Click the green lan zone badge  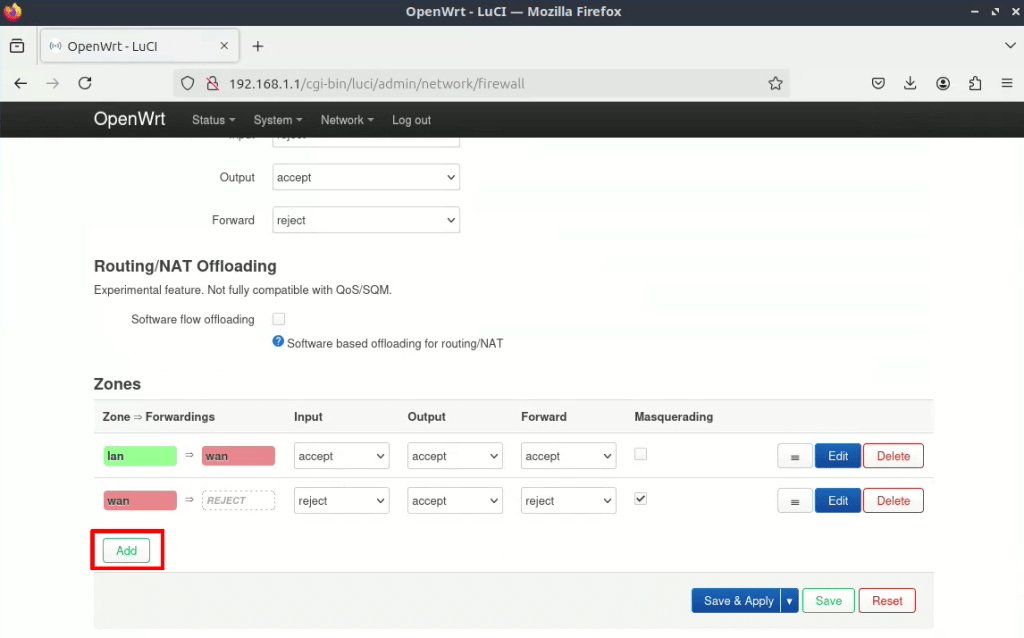pos(140,456)
